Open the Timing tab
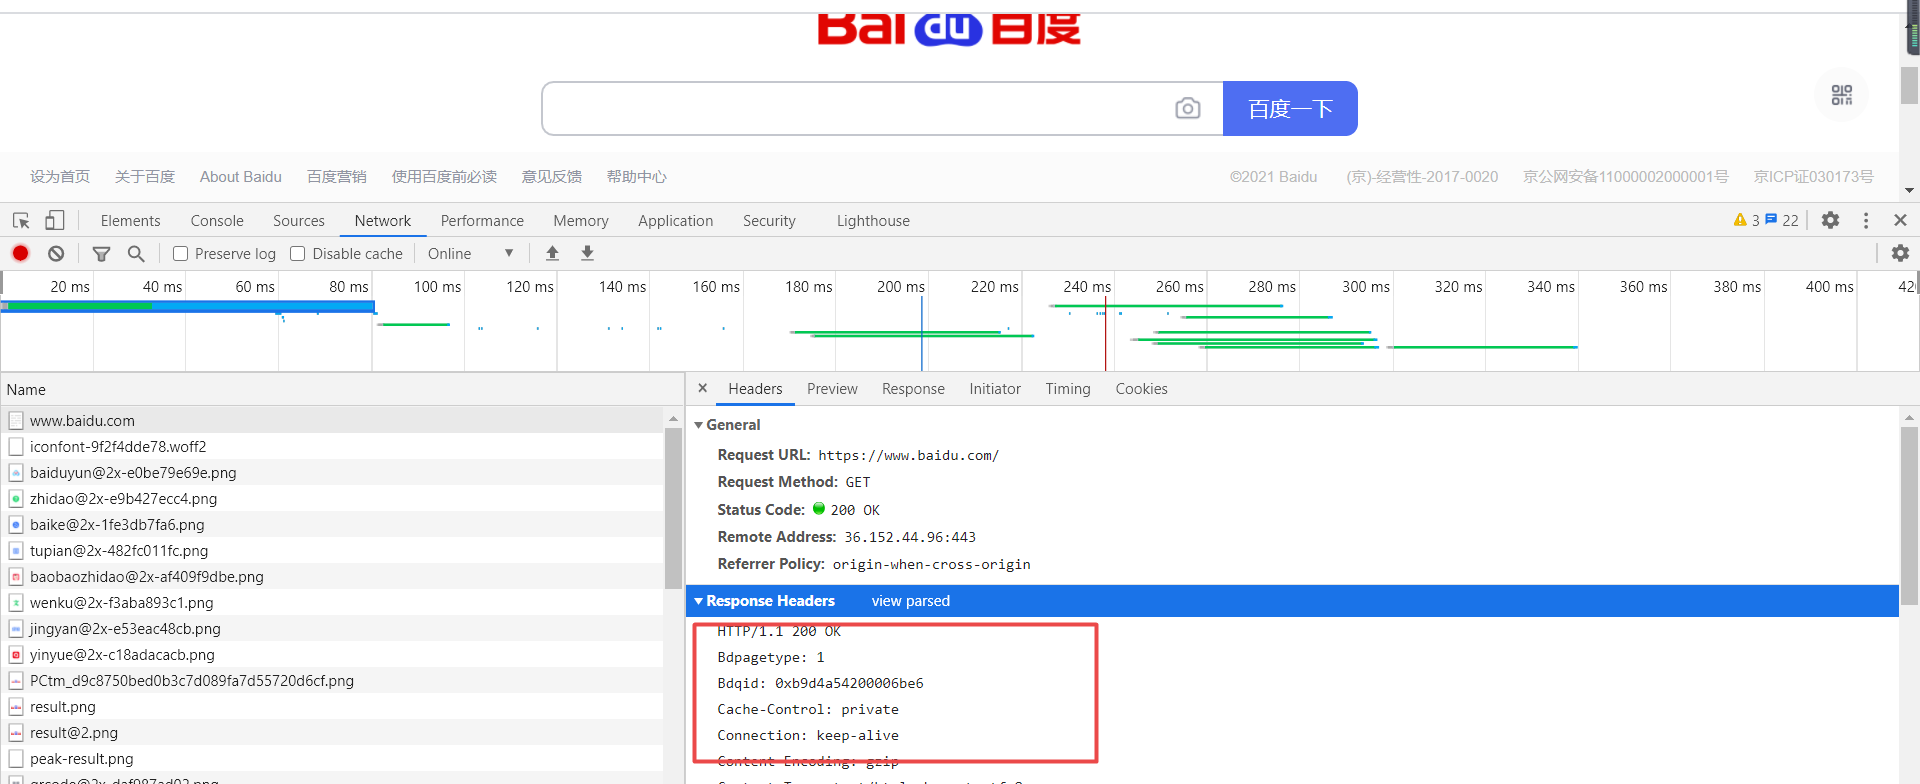Viewport: 1920px width, 784px height. point(1068,389)
